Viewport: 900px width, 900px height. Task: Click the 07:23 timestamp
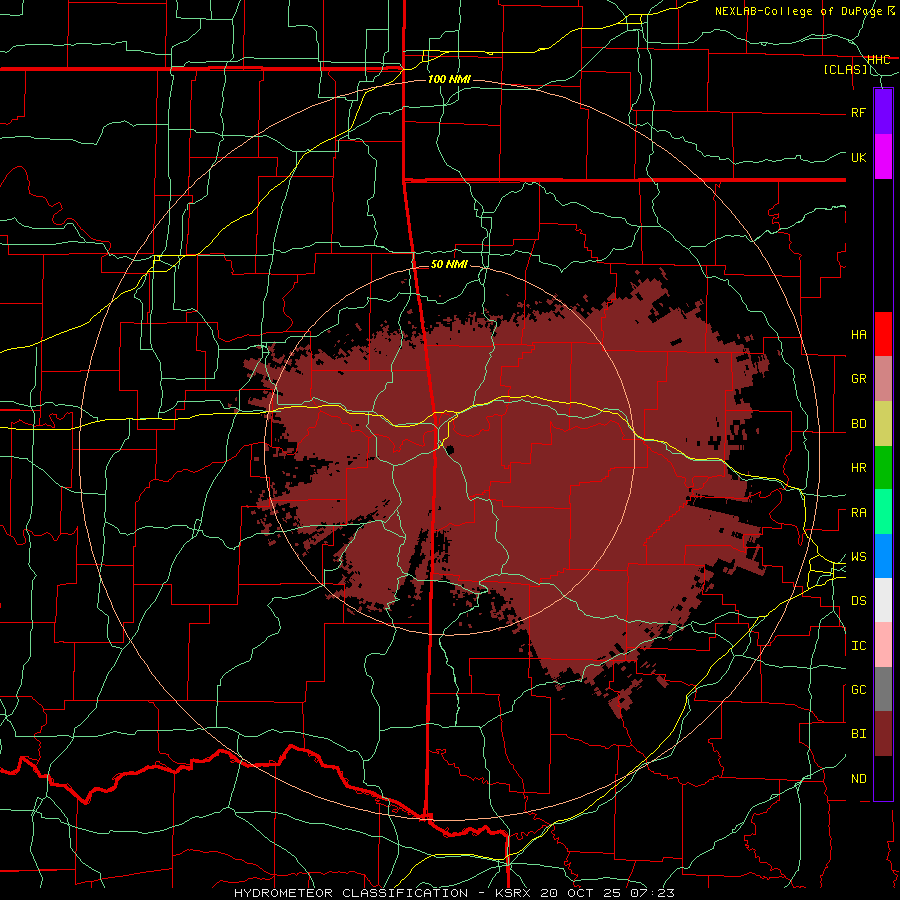tap(652, 893)
